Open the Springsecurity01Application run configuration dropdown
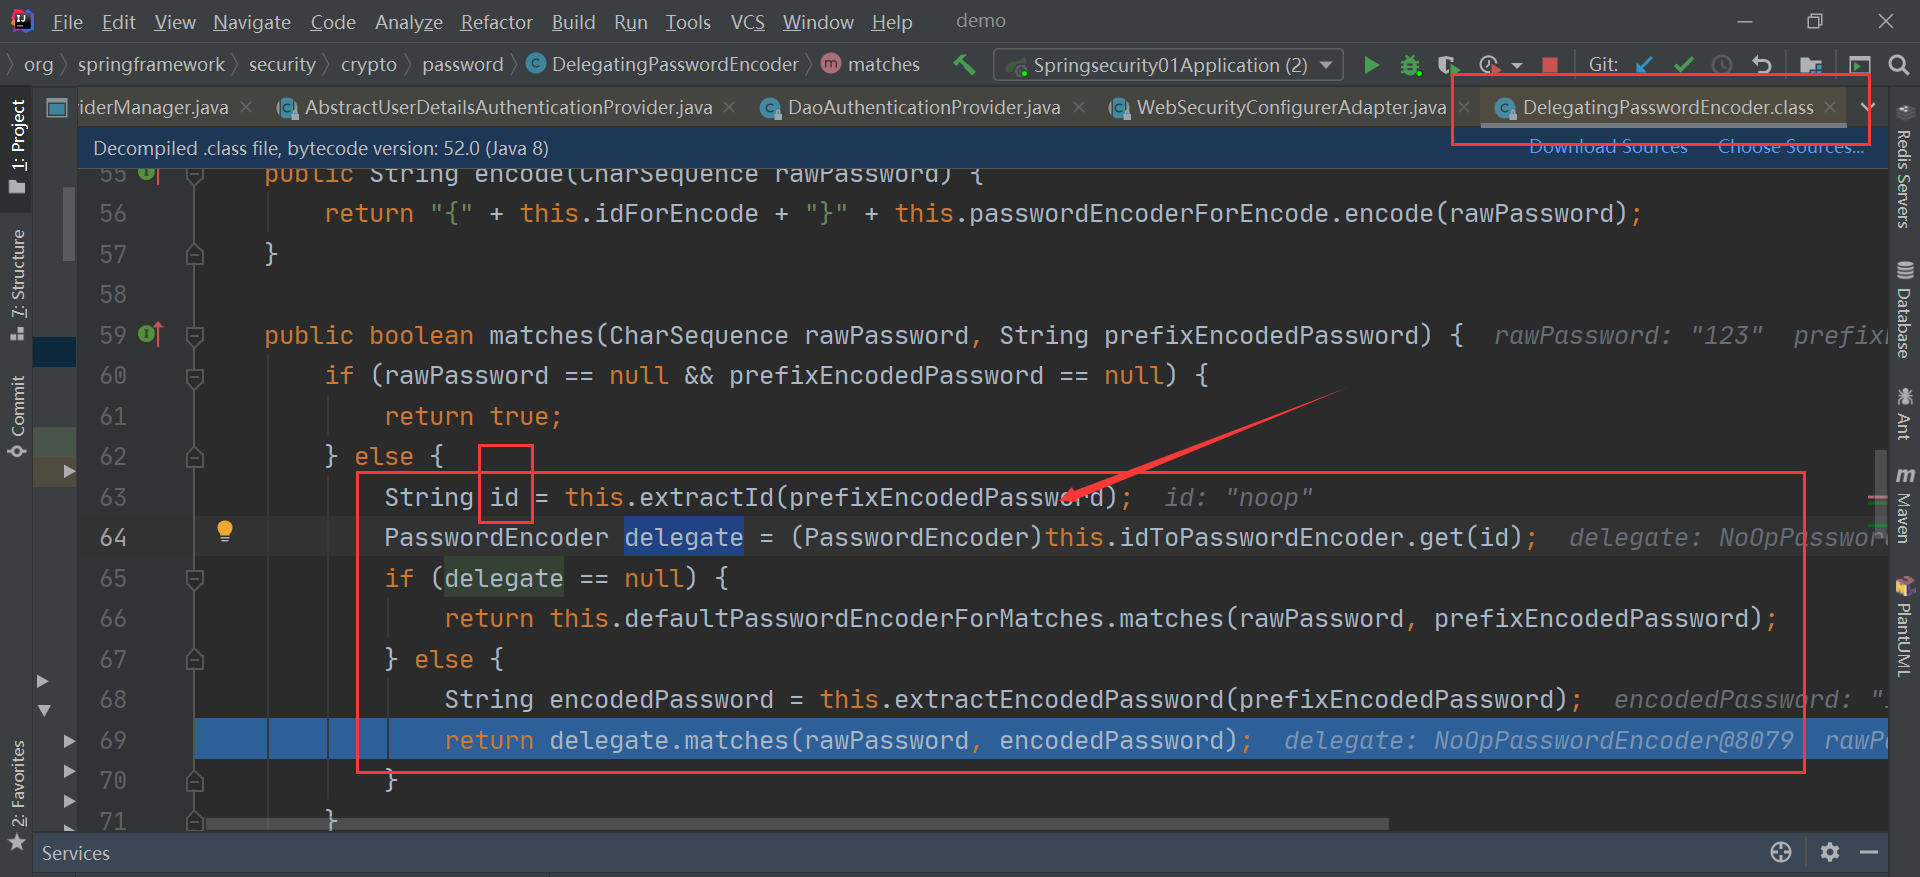 click(x=1169, y=65)
